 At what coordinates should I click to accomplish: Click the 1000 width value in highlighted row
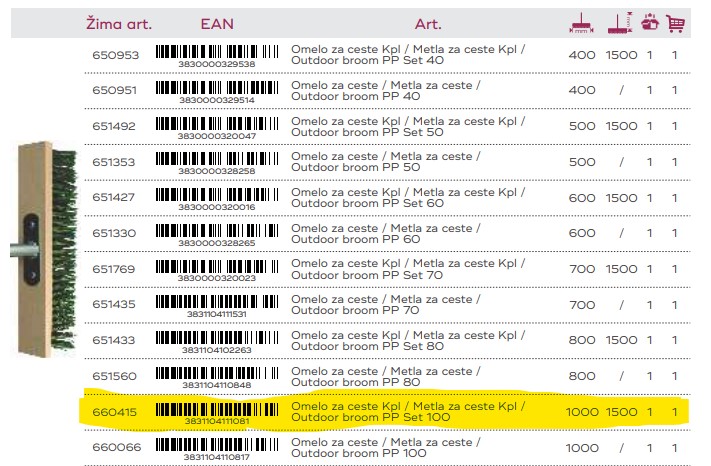point(582,412)
